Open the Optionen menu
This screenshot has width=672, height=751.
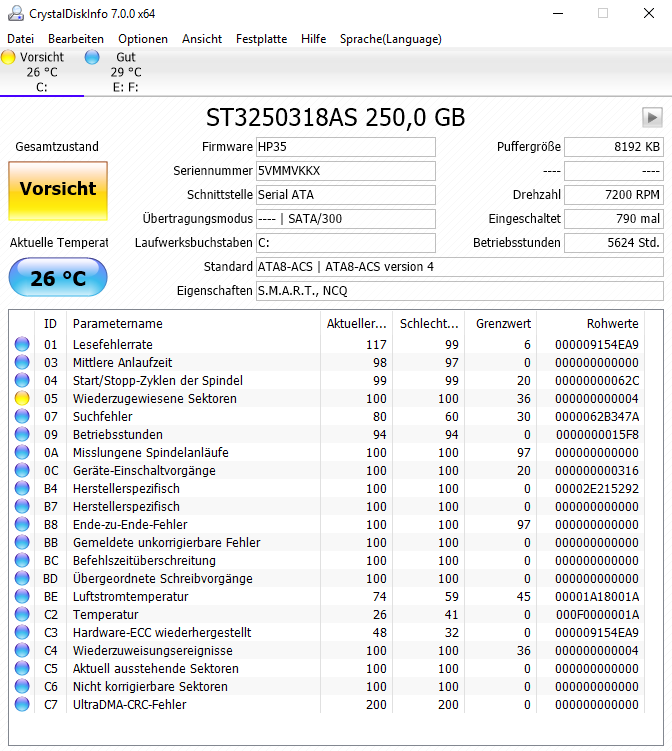click(143, 39)
